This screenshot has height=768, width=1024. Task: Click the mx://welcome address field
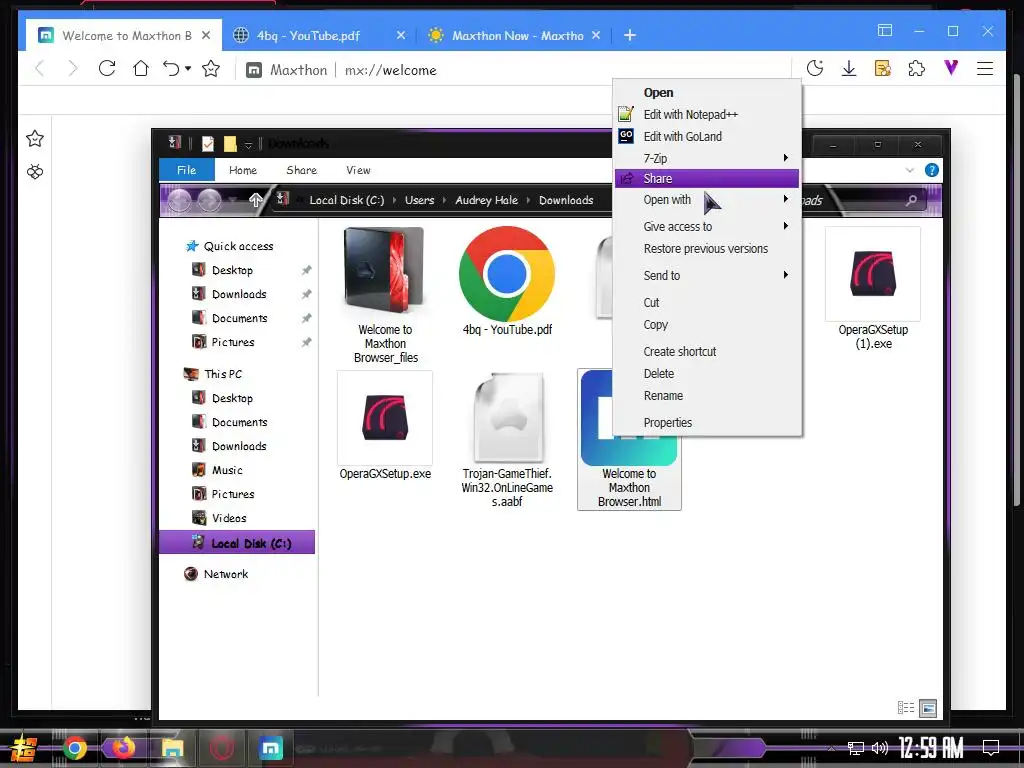(x=391, y=70)
